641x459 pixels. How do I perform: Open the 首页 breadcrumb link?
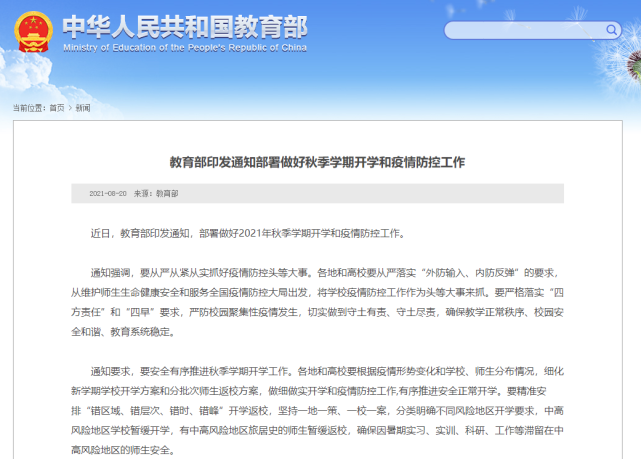[57, 108]
